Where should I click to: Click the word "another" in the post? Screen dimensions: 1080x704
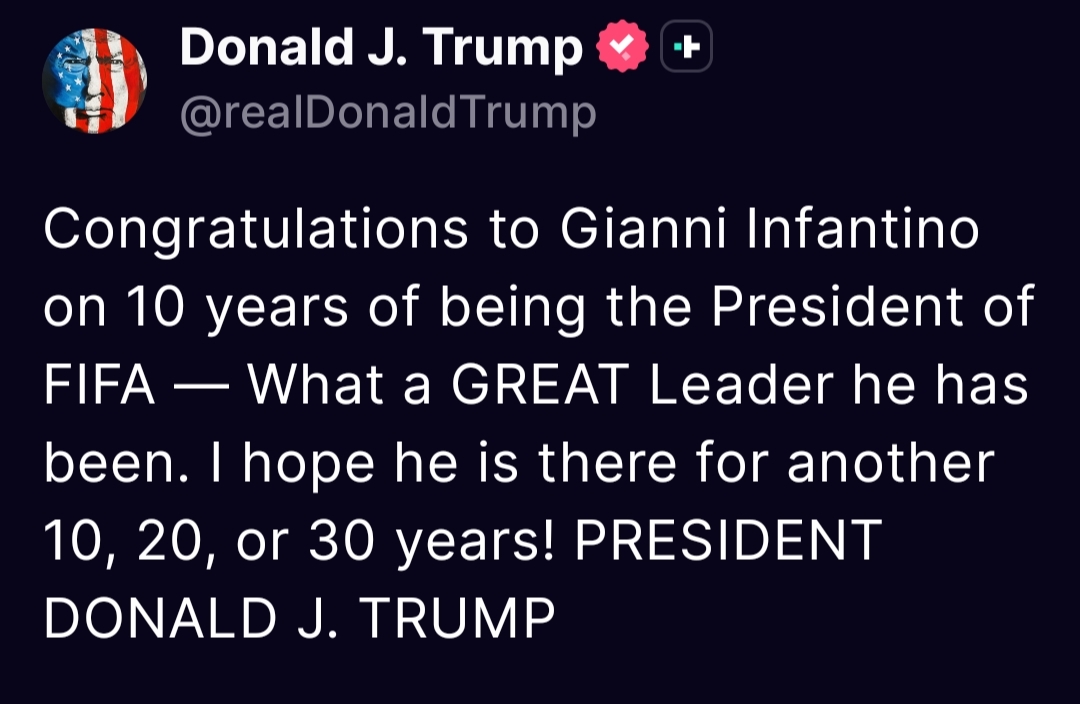tap(891, 464)
